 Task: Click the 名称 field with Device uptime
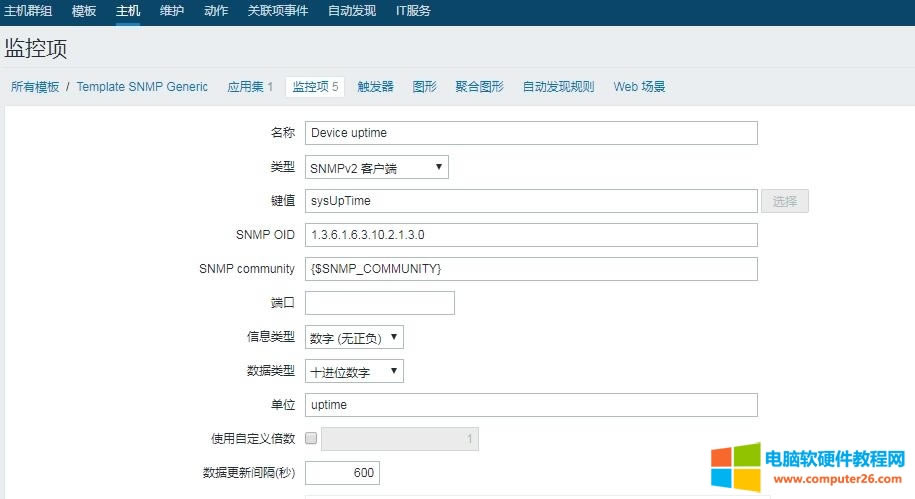click(x=530, y=133)
